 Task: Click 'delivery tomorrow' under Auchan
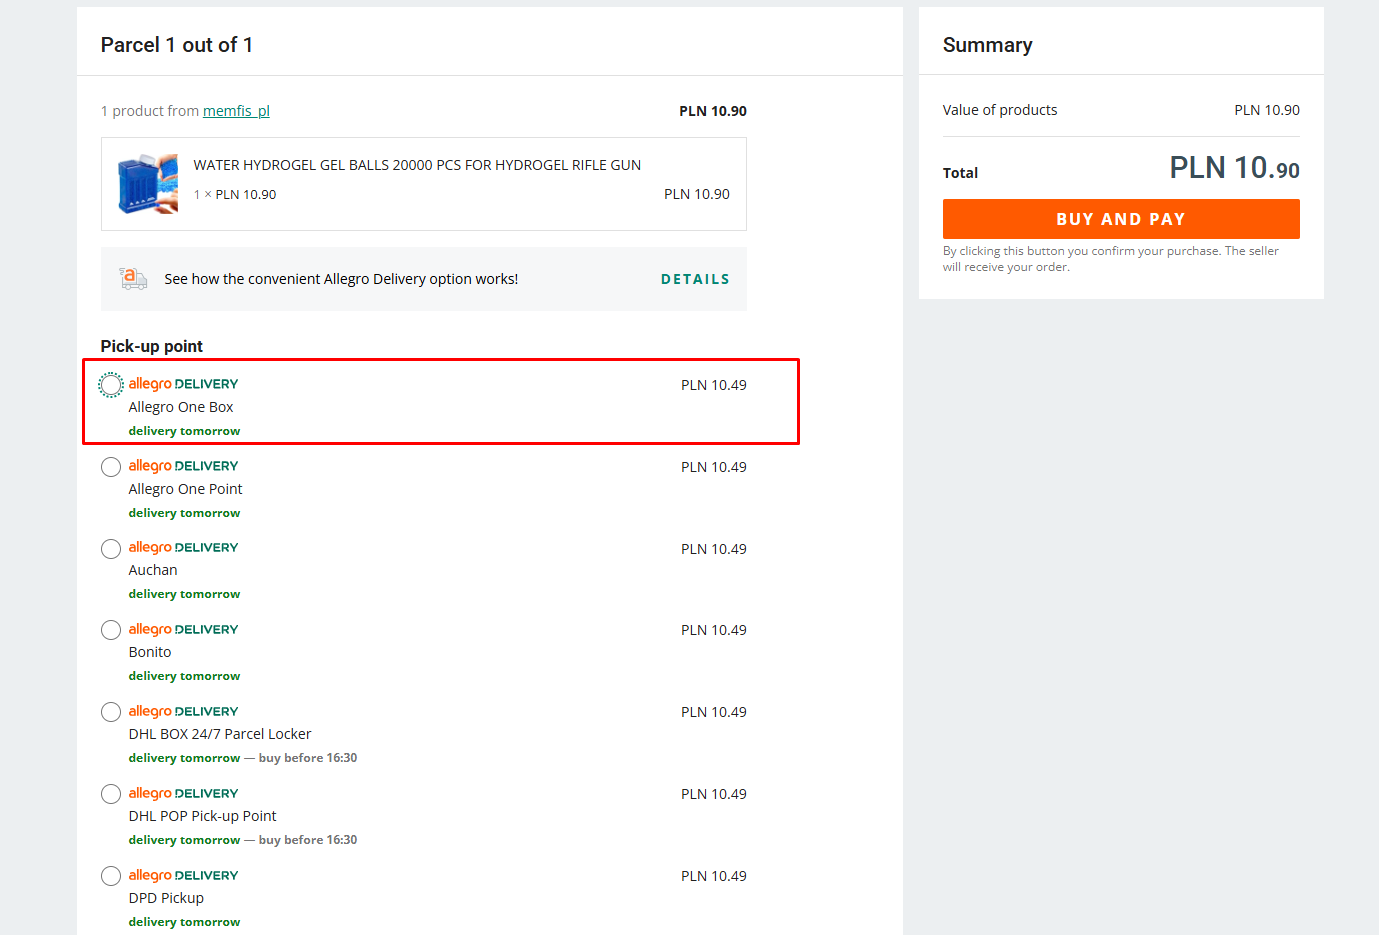pyautogui.click(x=184, y=594)
